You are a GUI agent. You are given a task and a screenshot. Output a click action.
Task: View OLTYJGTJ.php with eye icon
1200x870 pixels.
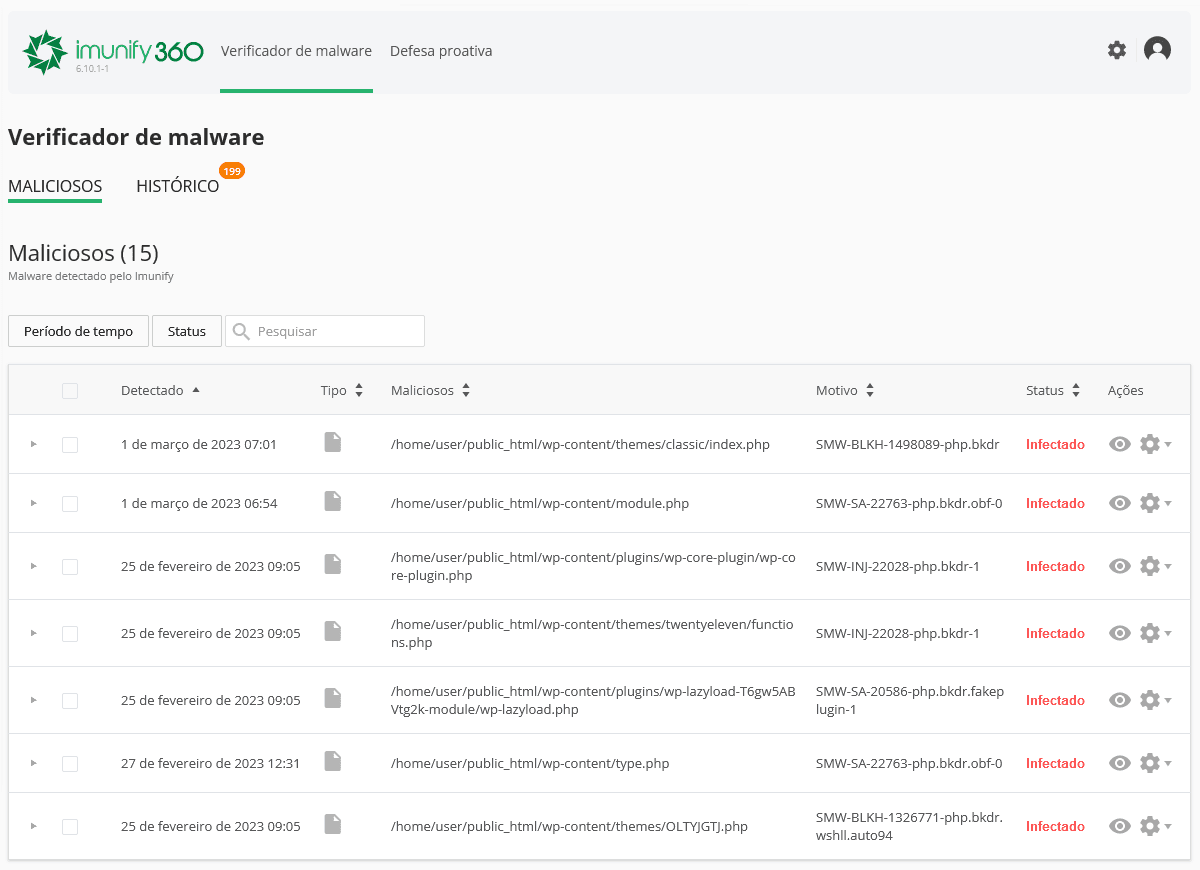[x=1120, y=826]
